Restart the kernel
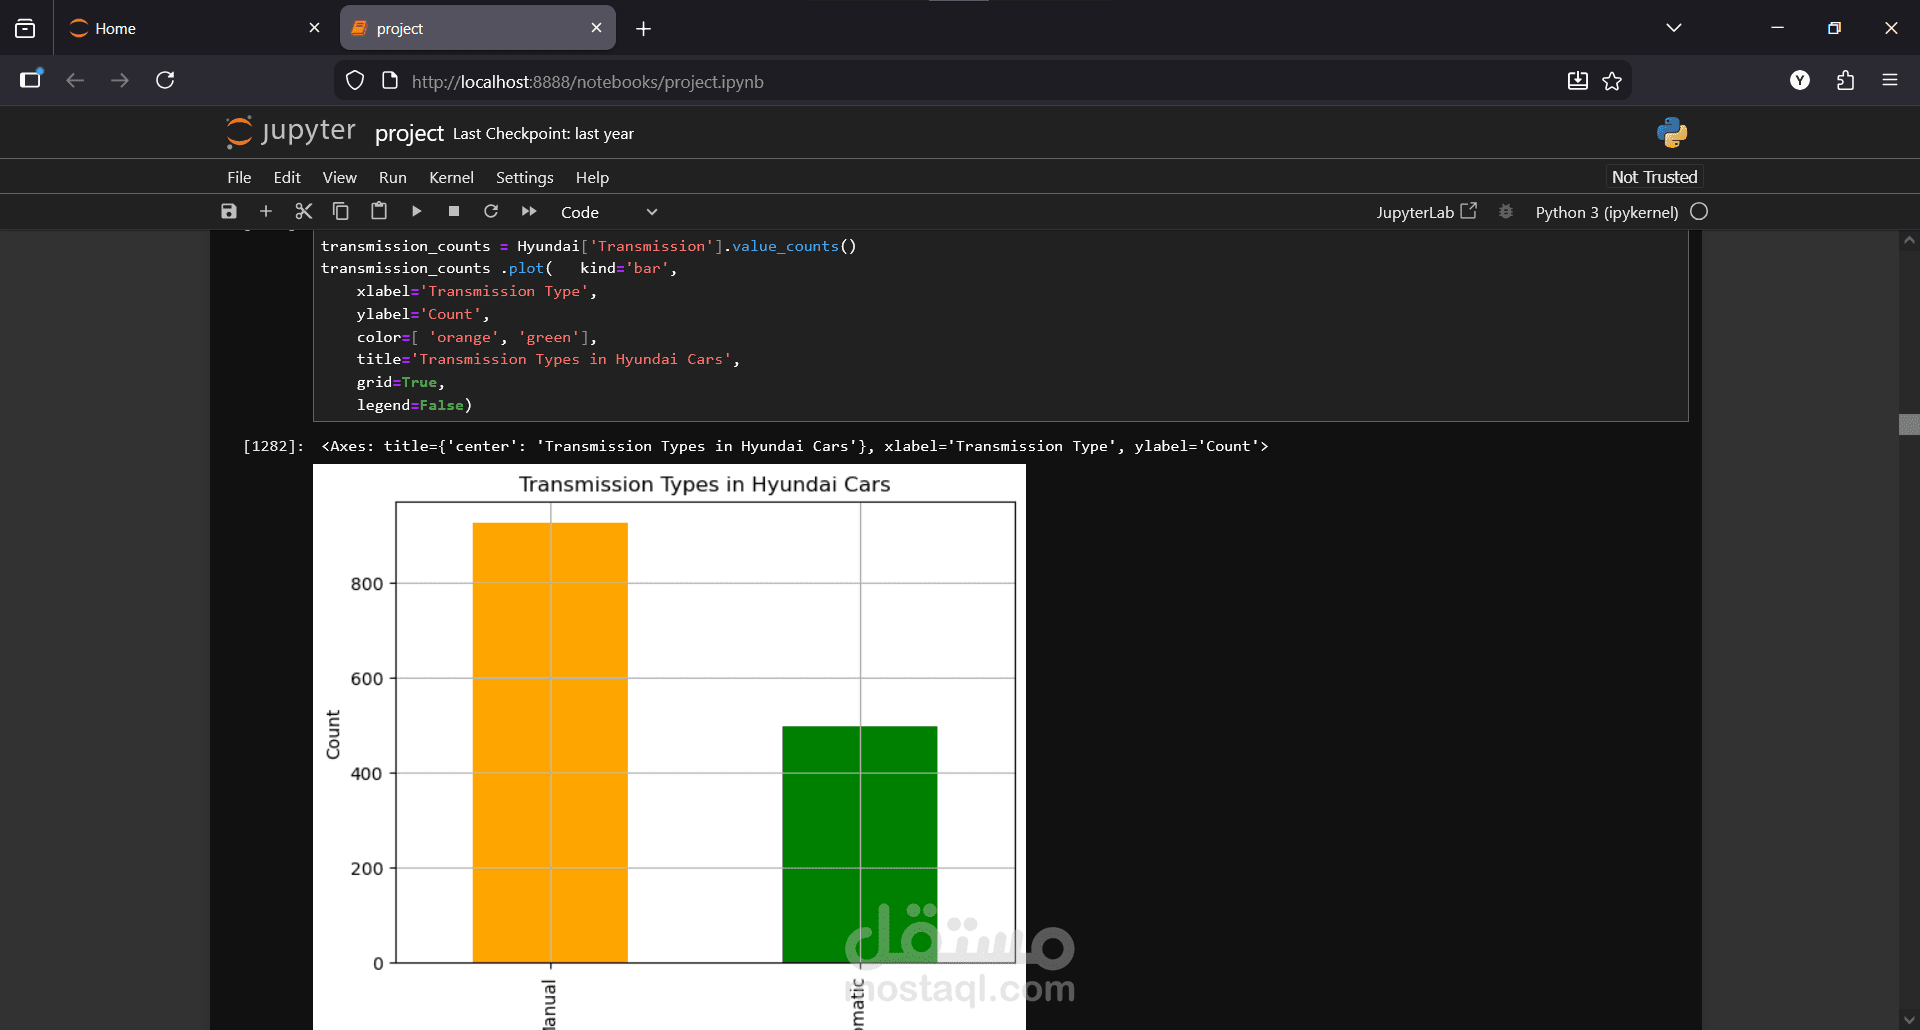The image size is (1920, 1030). coord(491,211)
